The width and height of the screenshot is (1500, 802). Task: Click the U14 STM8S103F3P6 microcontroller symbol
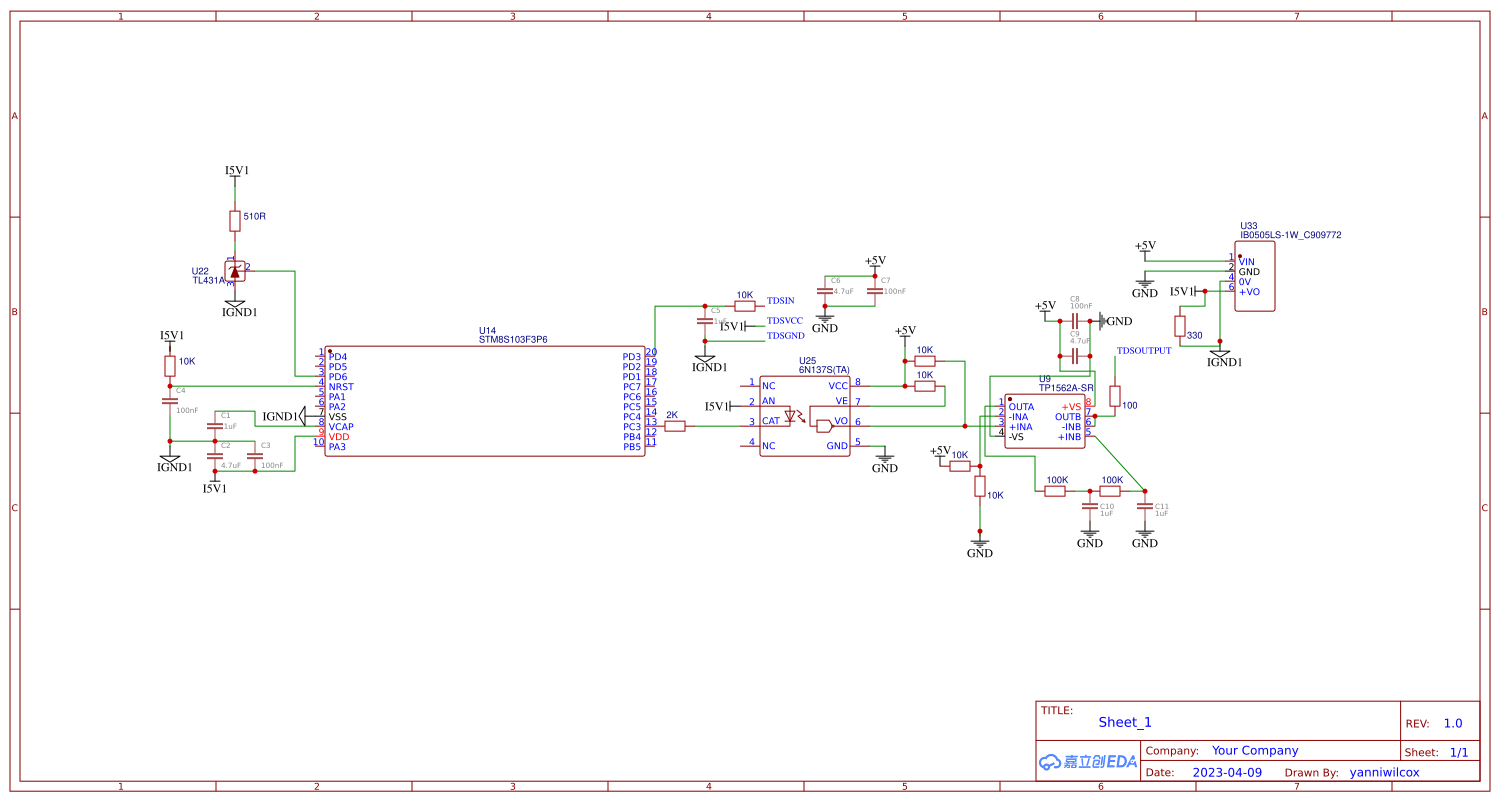[487, 400]
